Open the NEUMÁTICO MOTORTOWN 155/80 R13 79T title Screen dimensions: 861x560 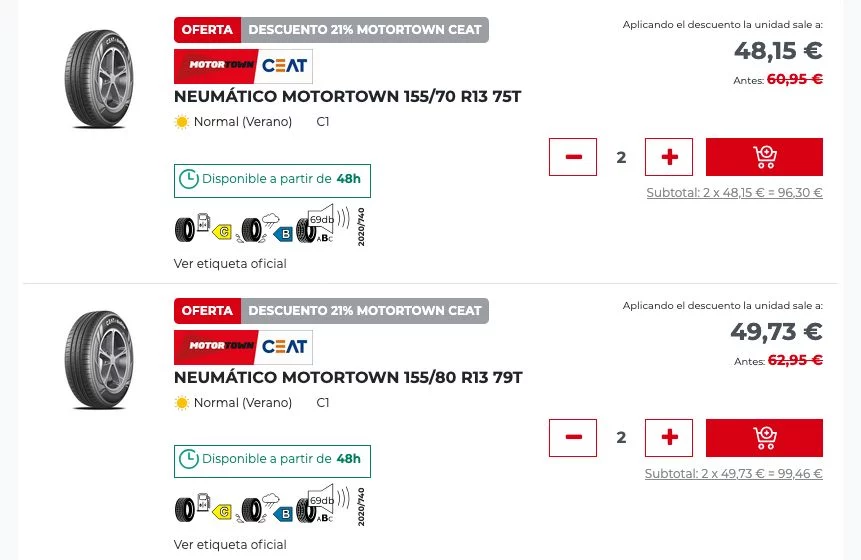tap(348, 378)
